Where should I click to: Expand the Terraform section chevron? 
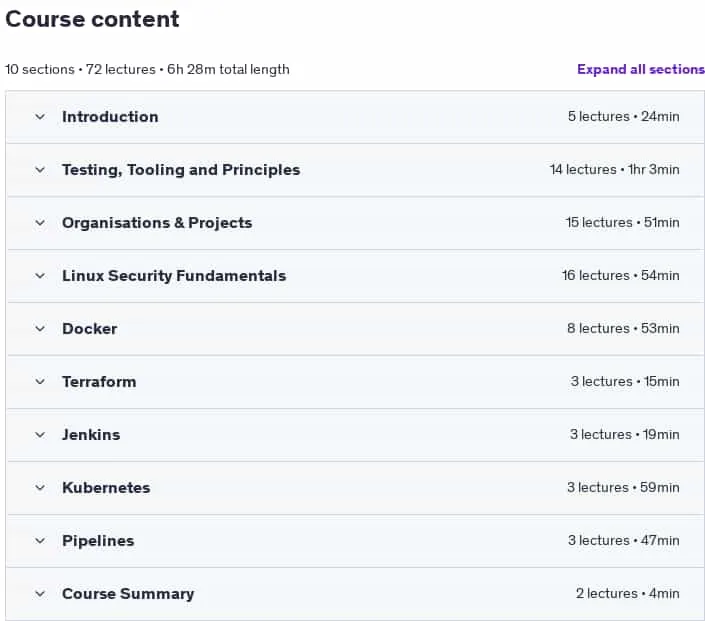coord(40,382)
